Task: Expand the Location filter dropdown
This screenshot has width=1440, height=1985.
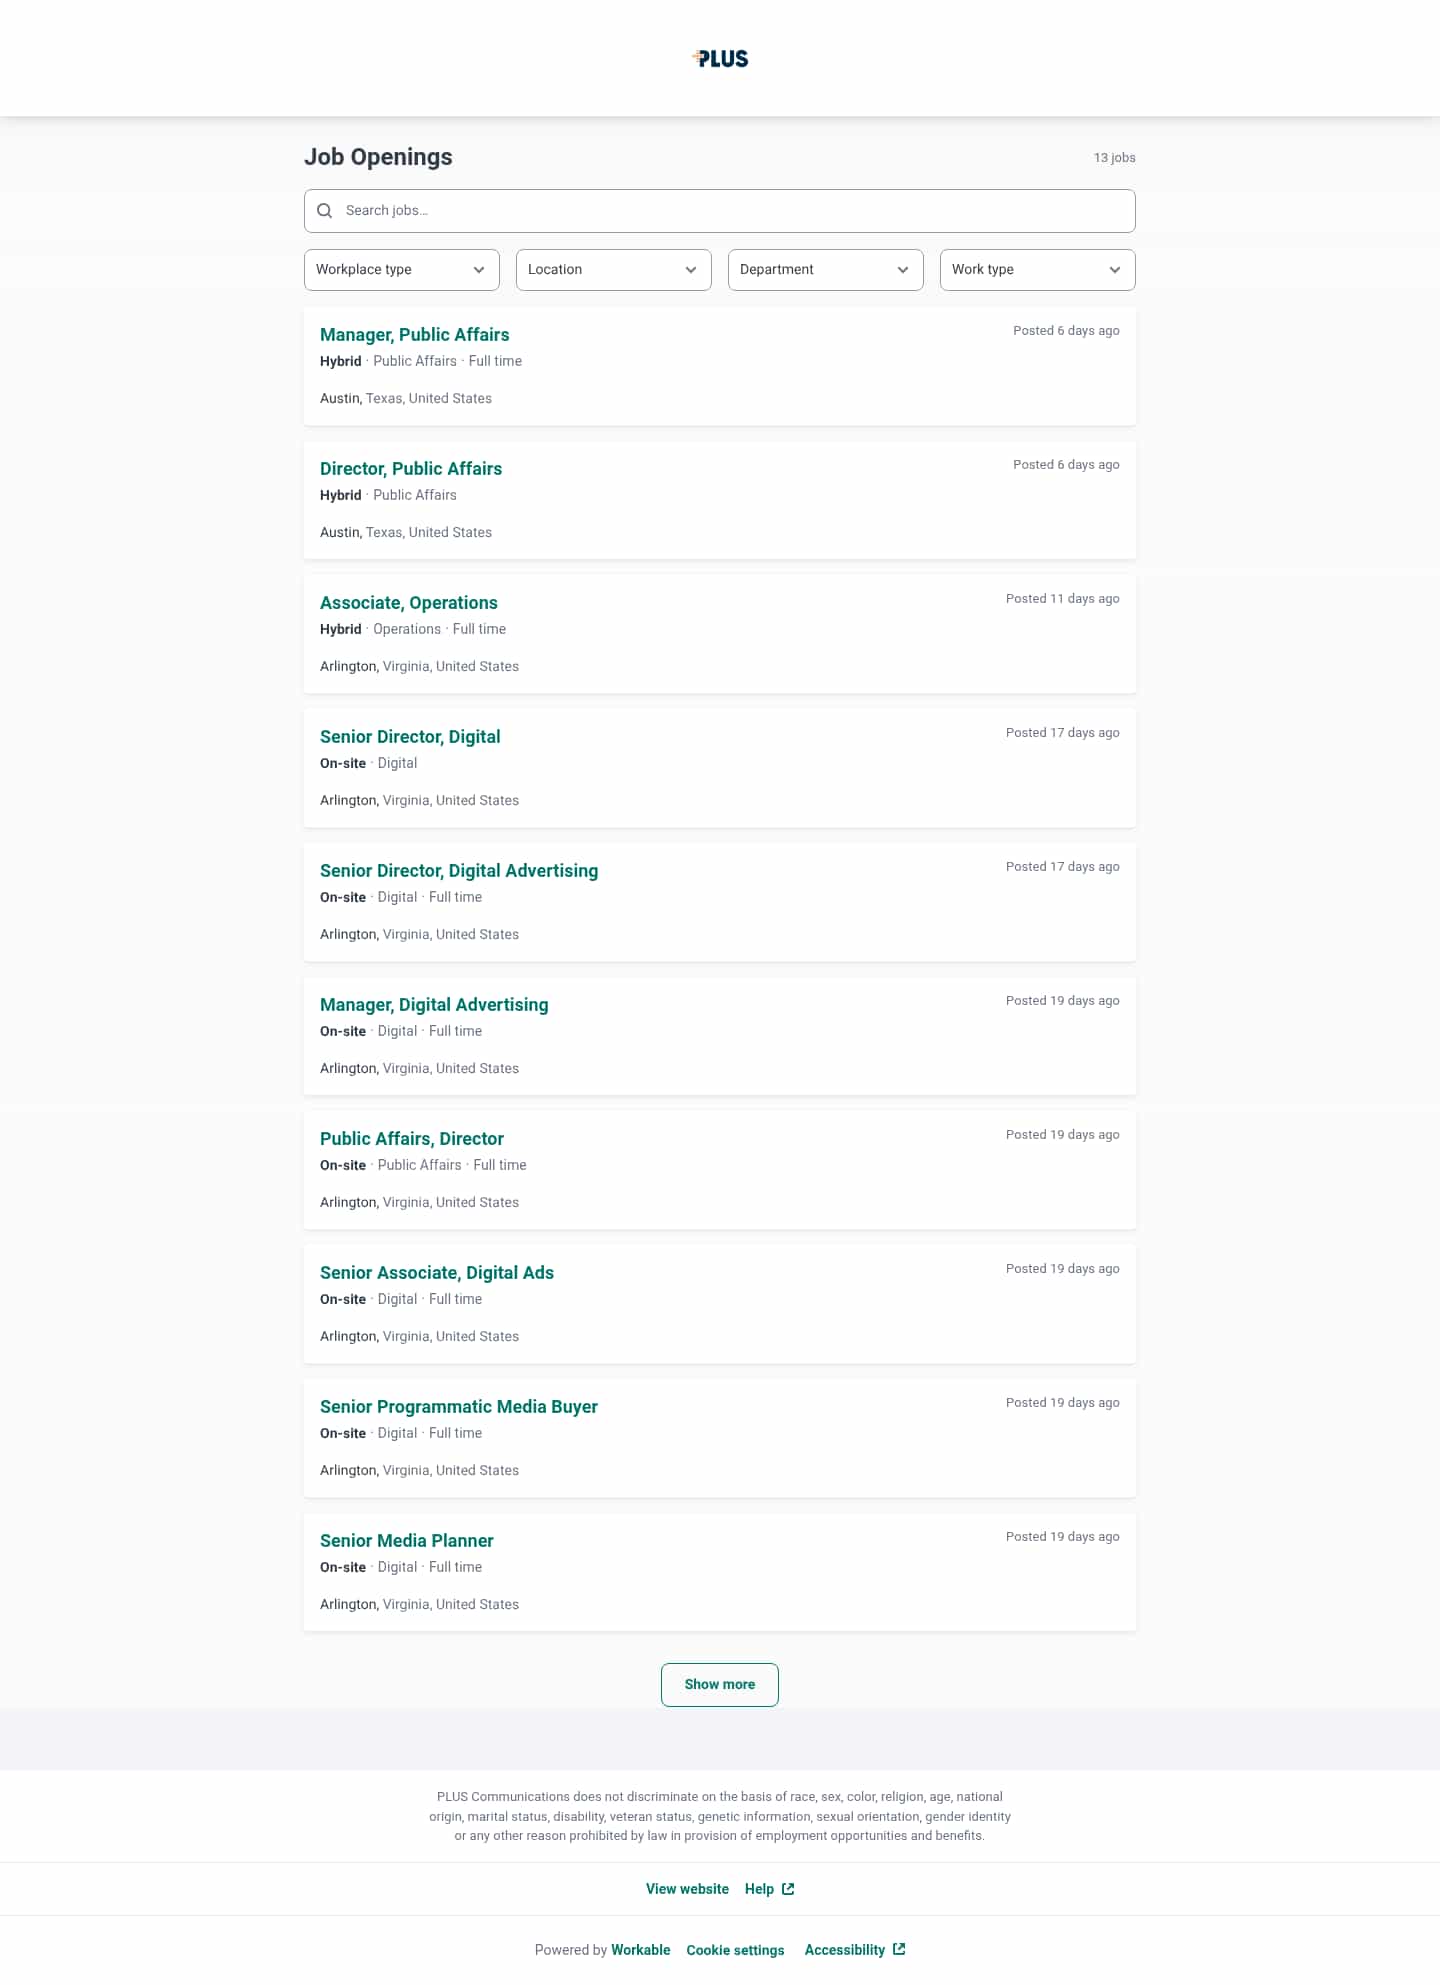Action: click(613, 270)
